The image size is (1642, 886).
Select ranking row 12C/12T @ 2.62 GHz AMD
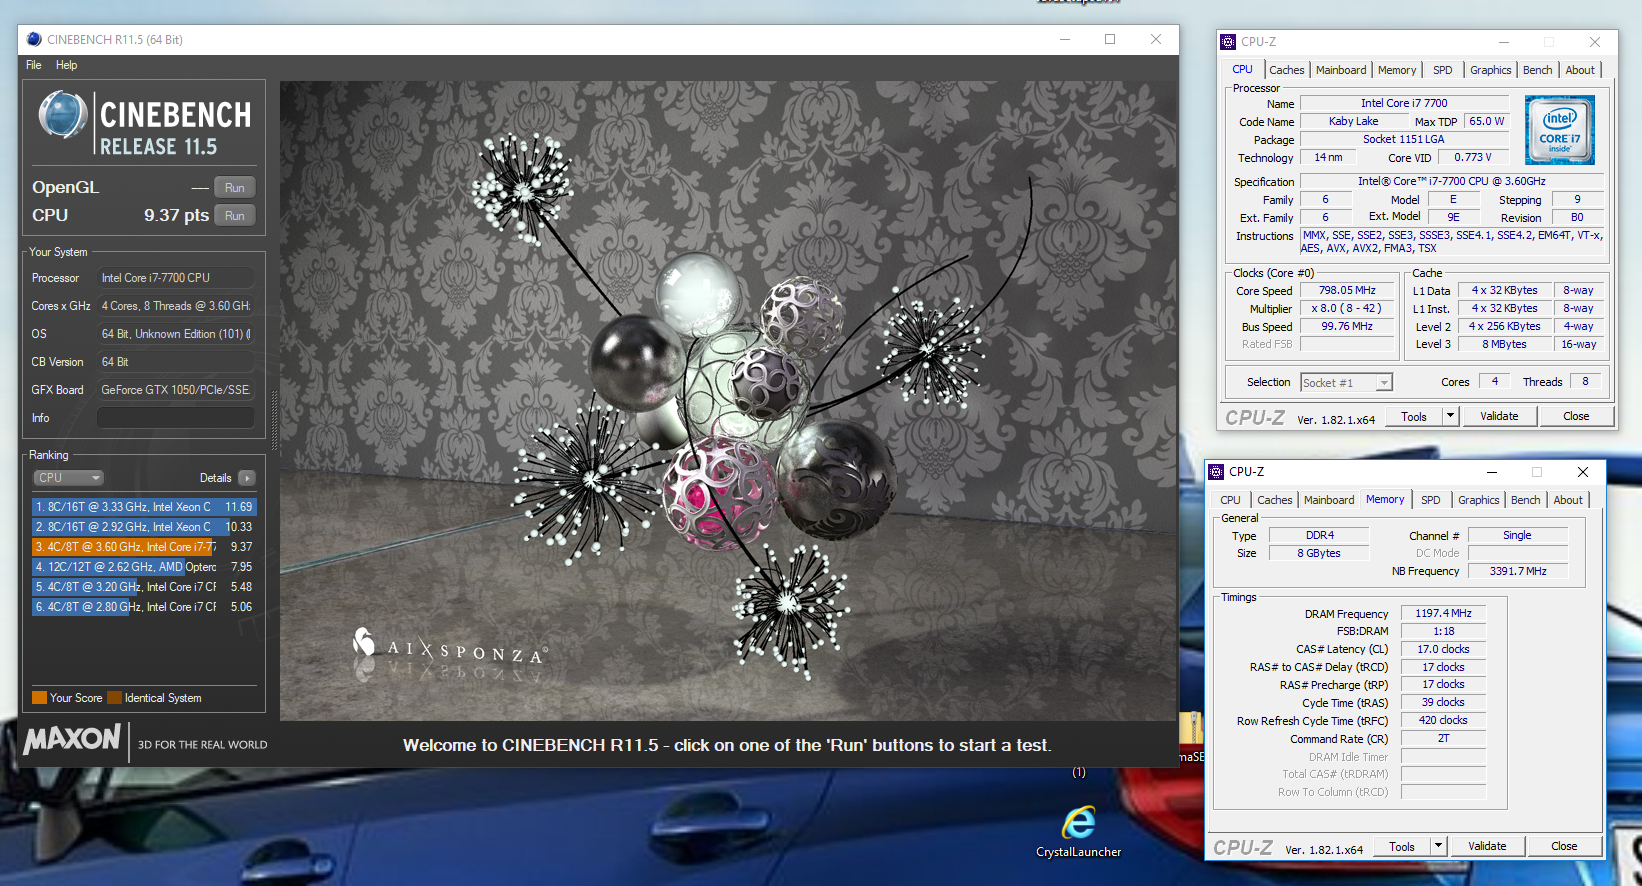point(144,567)
